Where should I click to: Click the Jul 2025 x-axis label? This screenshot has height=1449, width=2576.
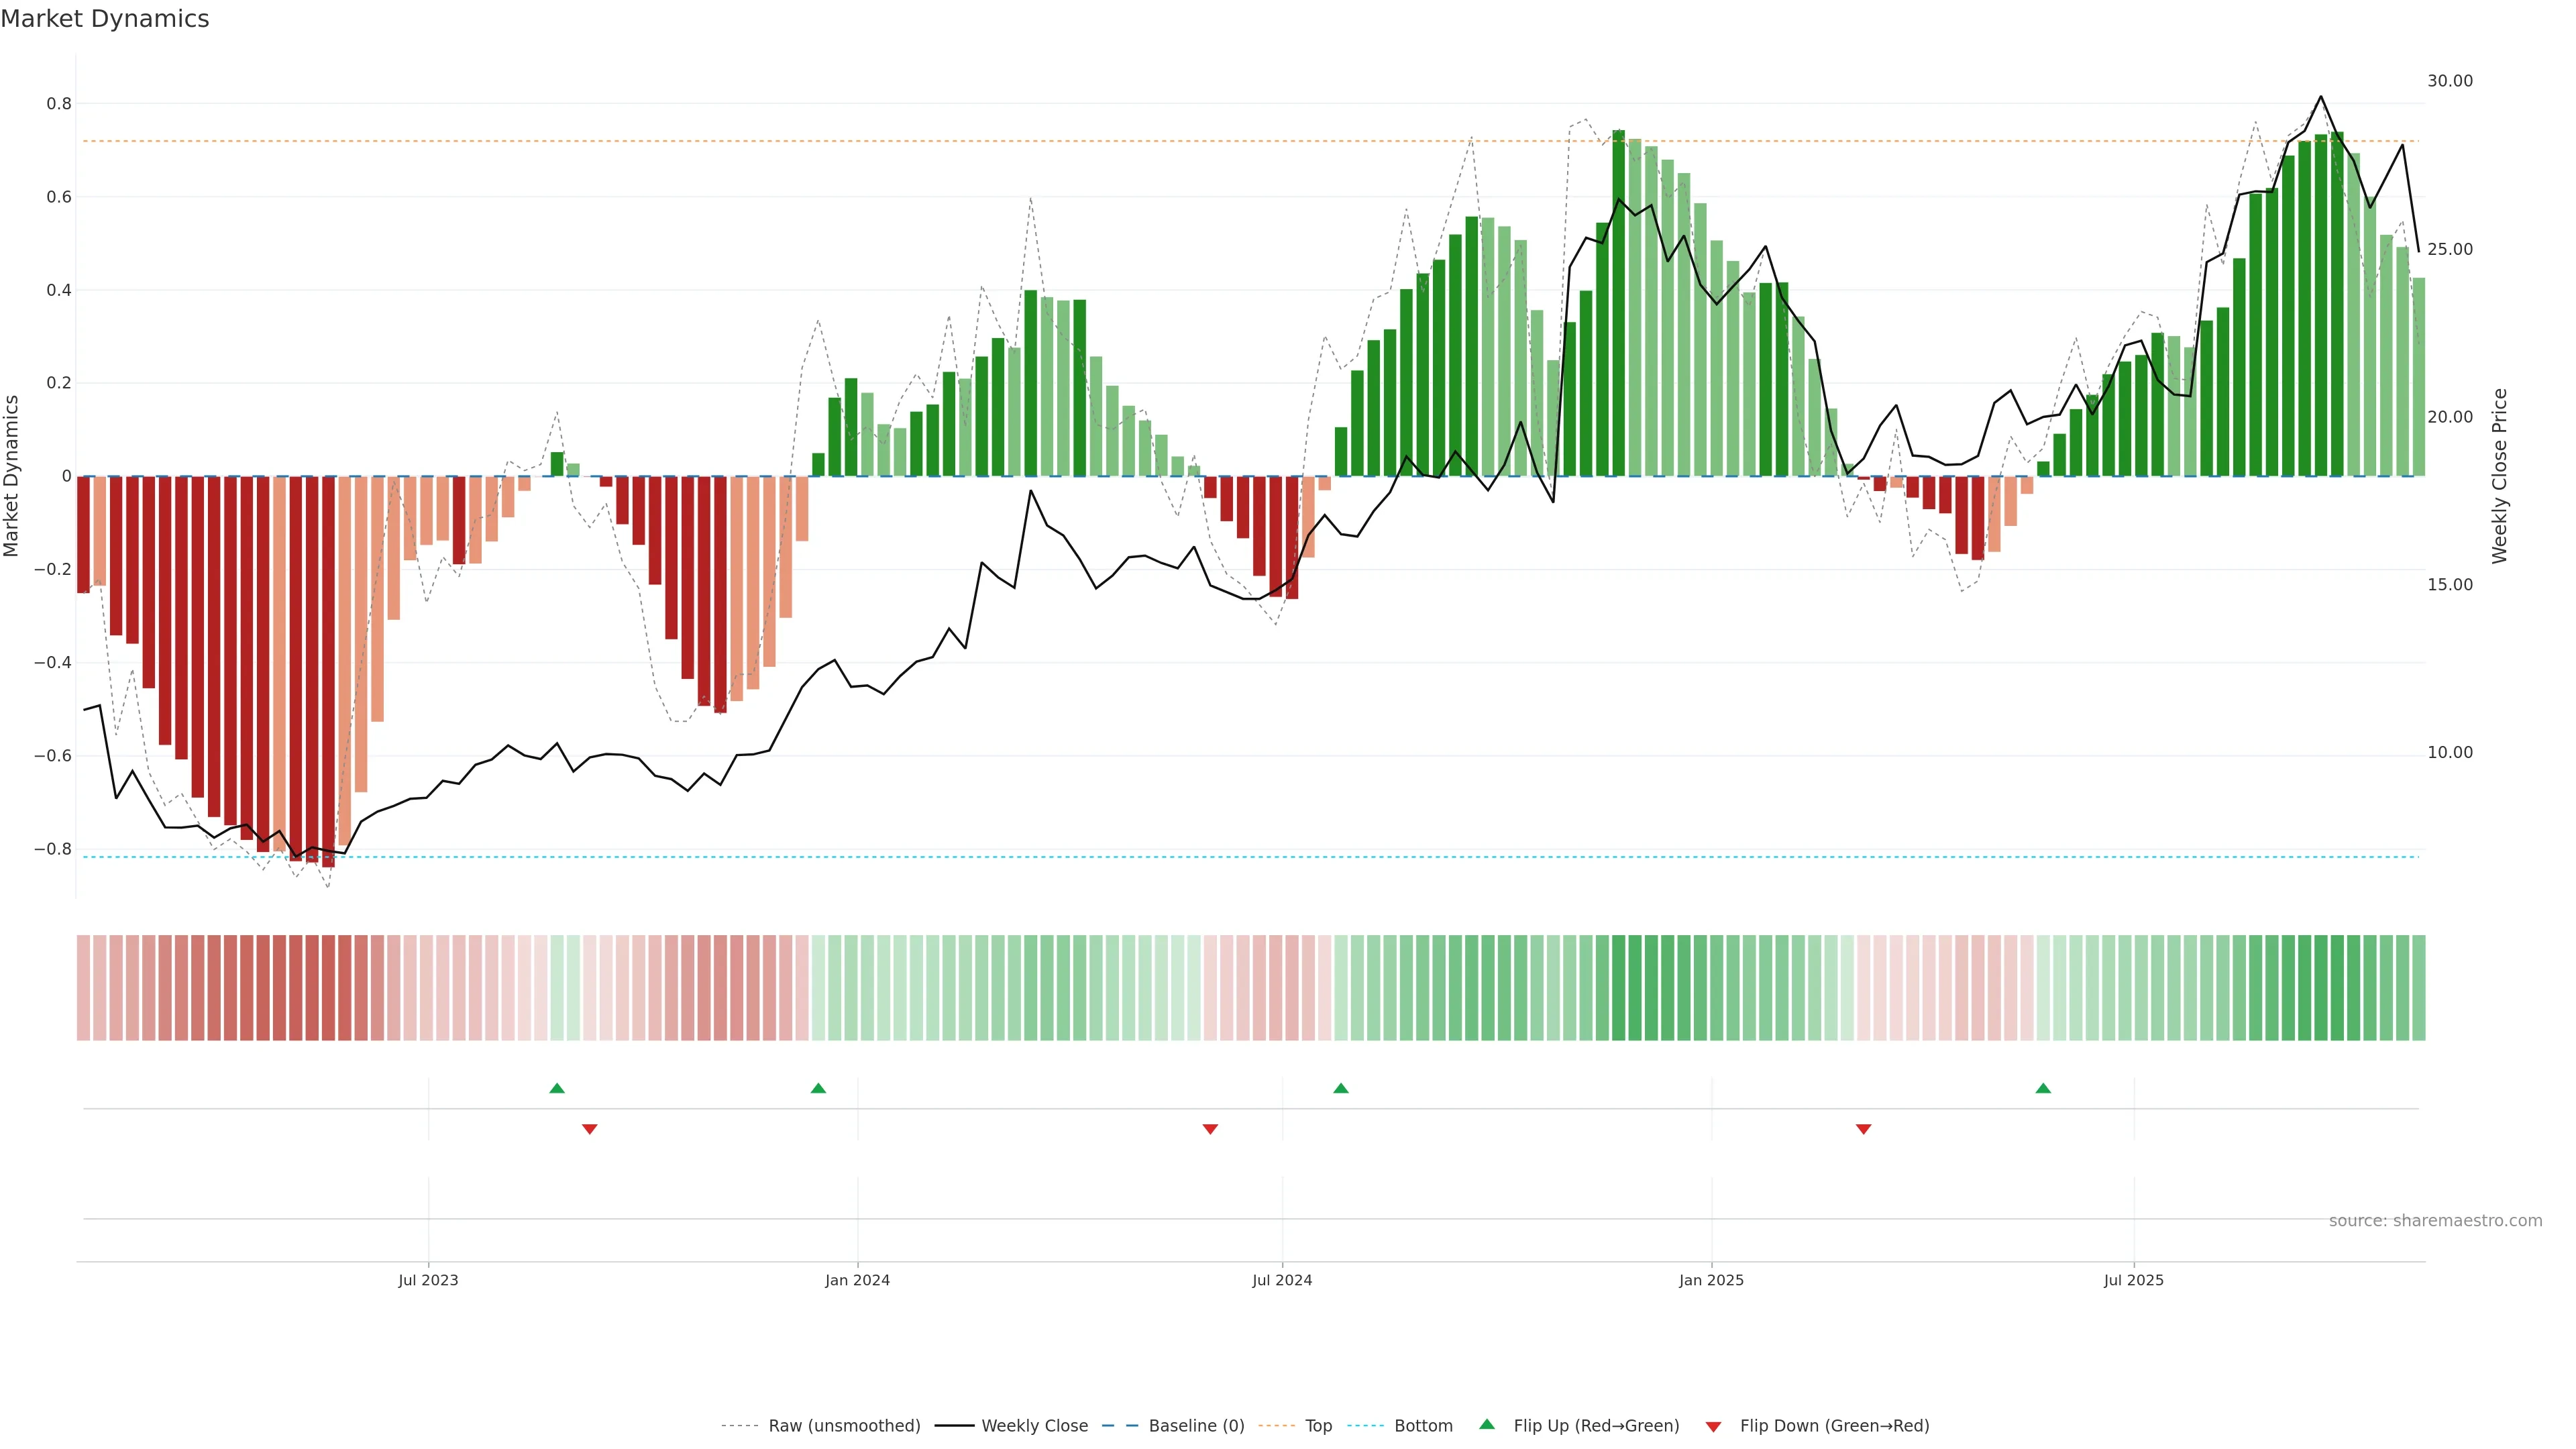(x=2133, y=1280)
